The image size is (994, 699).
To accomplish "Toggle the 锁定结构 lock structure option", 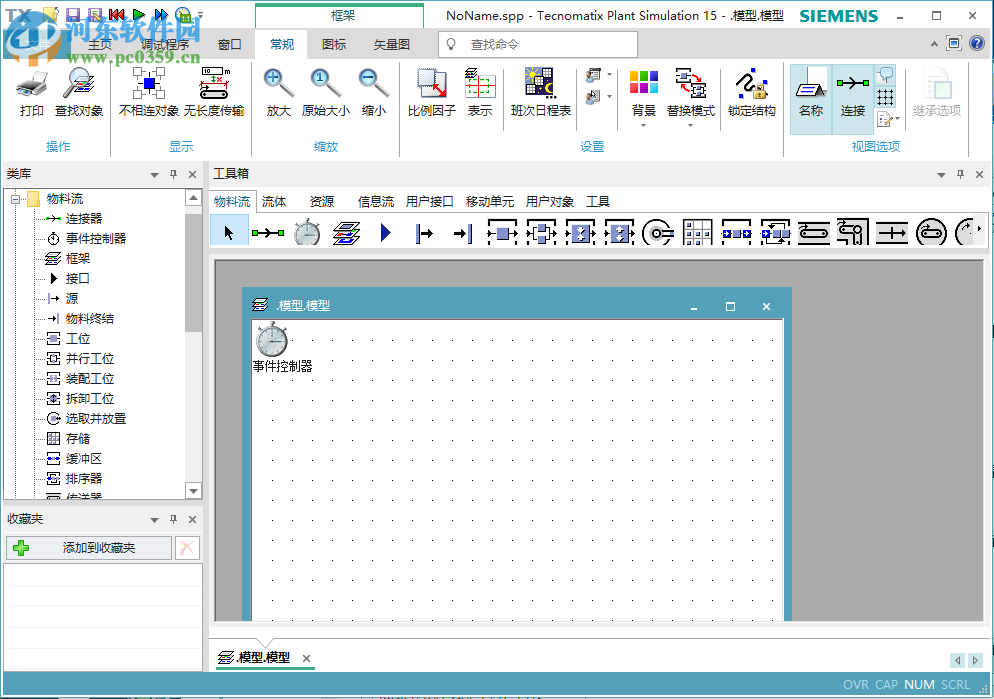I will pos(752,95).
